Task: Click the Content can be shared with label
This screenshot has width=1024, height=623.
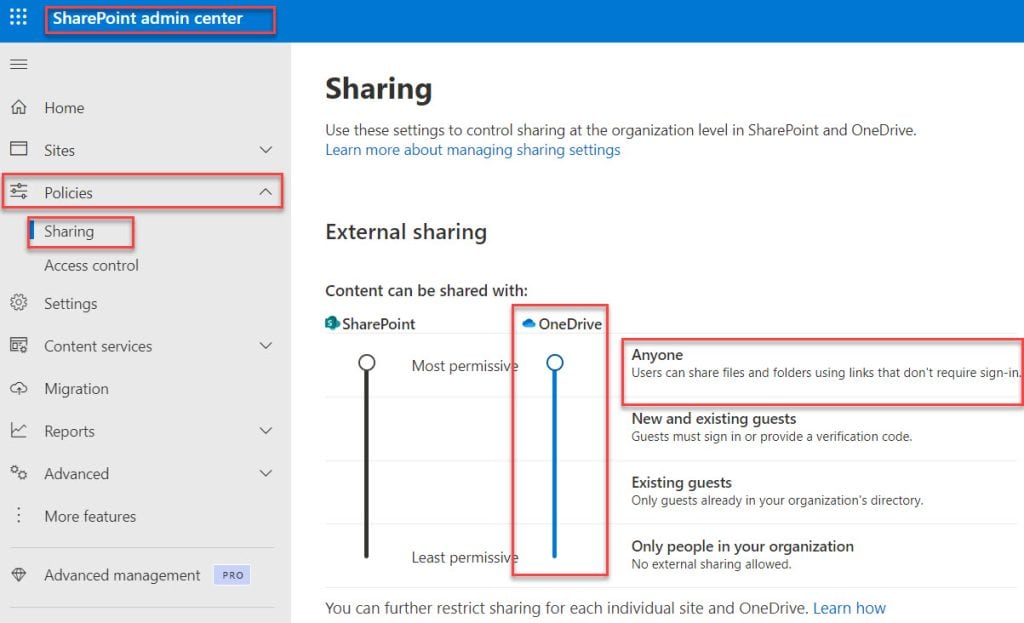Action: [426, 291]
